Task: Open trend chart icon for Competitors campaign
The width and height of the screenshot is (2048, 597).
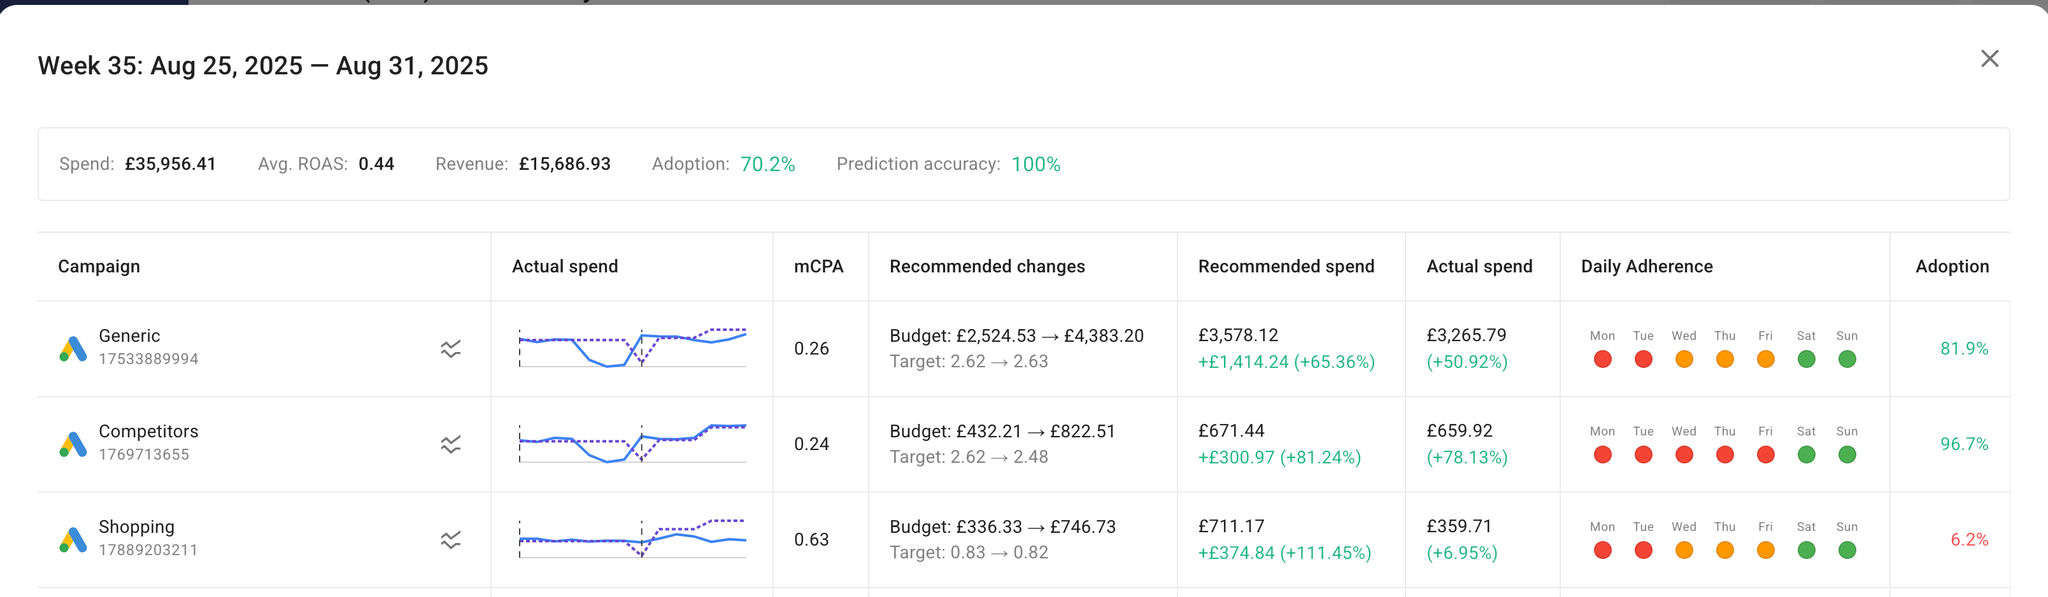Action: coord(451,444)
